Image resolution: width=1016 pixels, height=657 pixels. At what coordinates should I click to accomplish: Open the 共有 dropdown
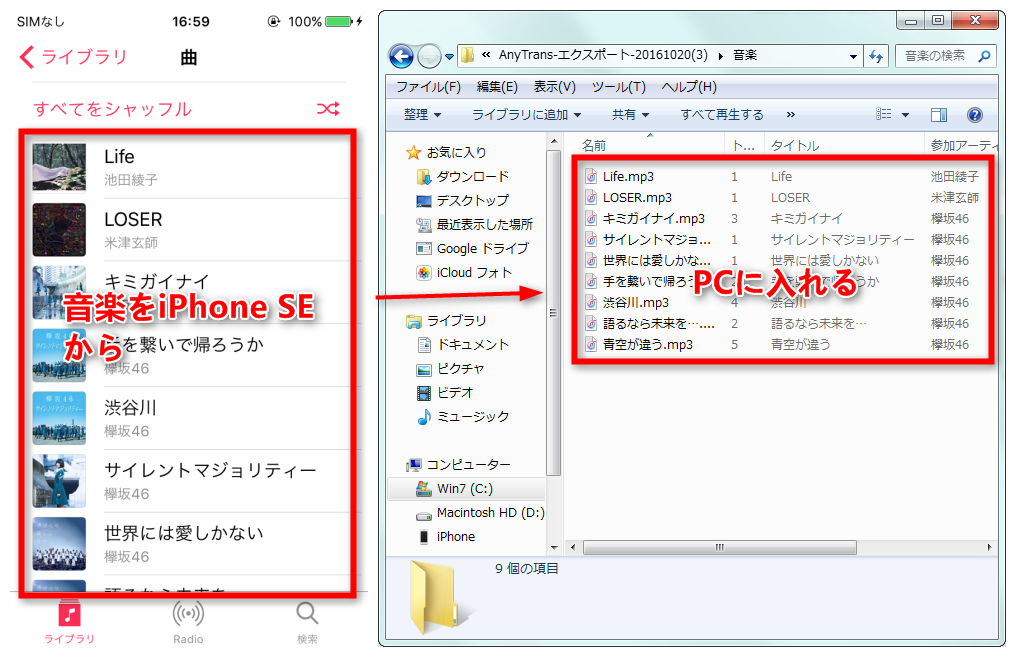point(630,115)
